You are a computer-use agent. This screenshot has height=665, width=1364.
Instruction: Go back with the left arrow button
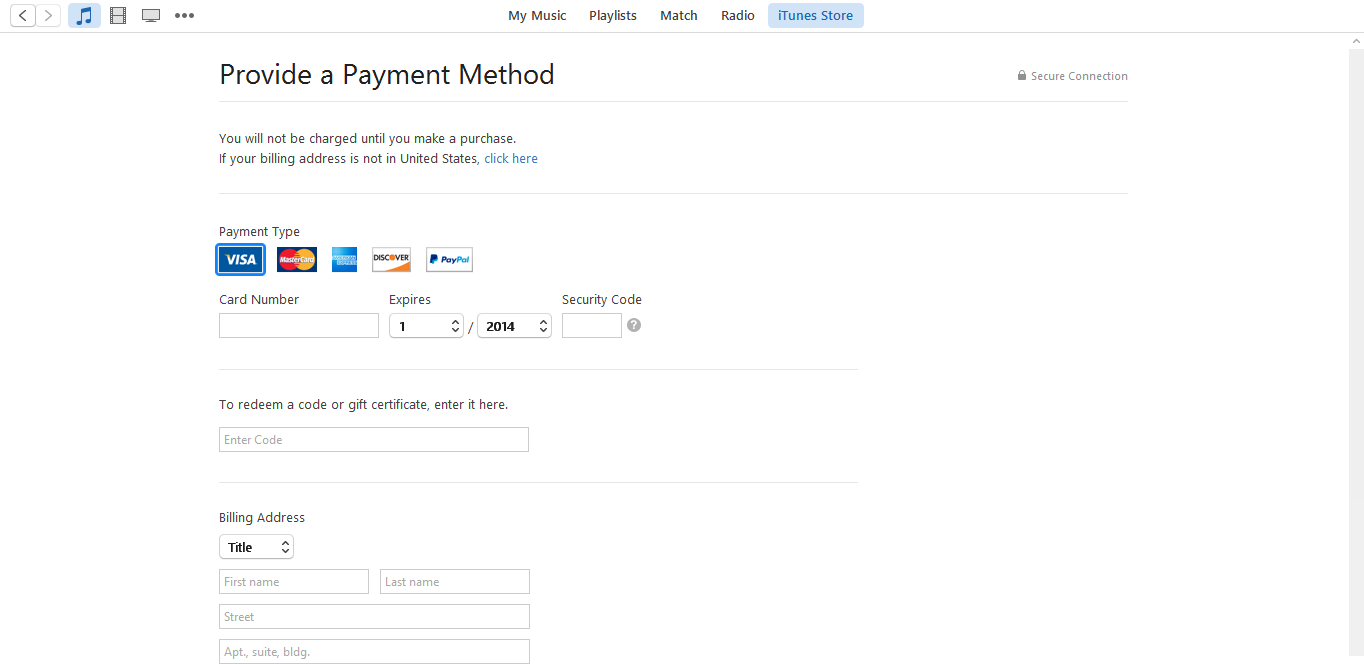click(23, 15)
